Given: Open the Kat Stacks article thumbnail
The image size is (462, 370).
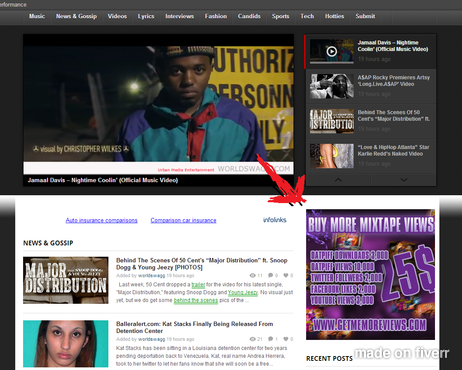Looking at the screenshot, I should point(66,344).
